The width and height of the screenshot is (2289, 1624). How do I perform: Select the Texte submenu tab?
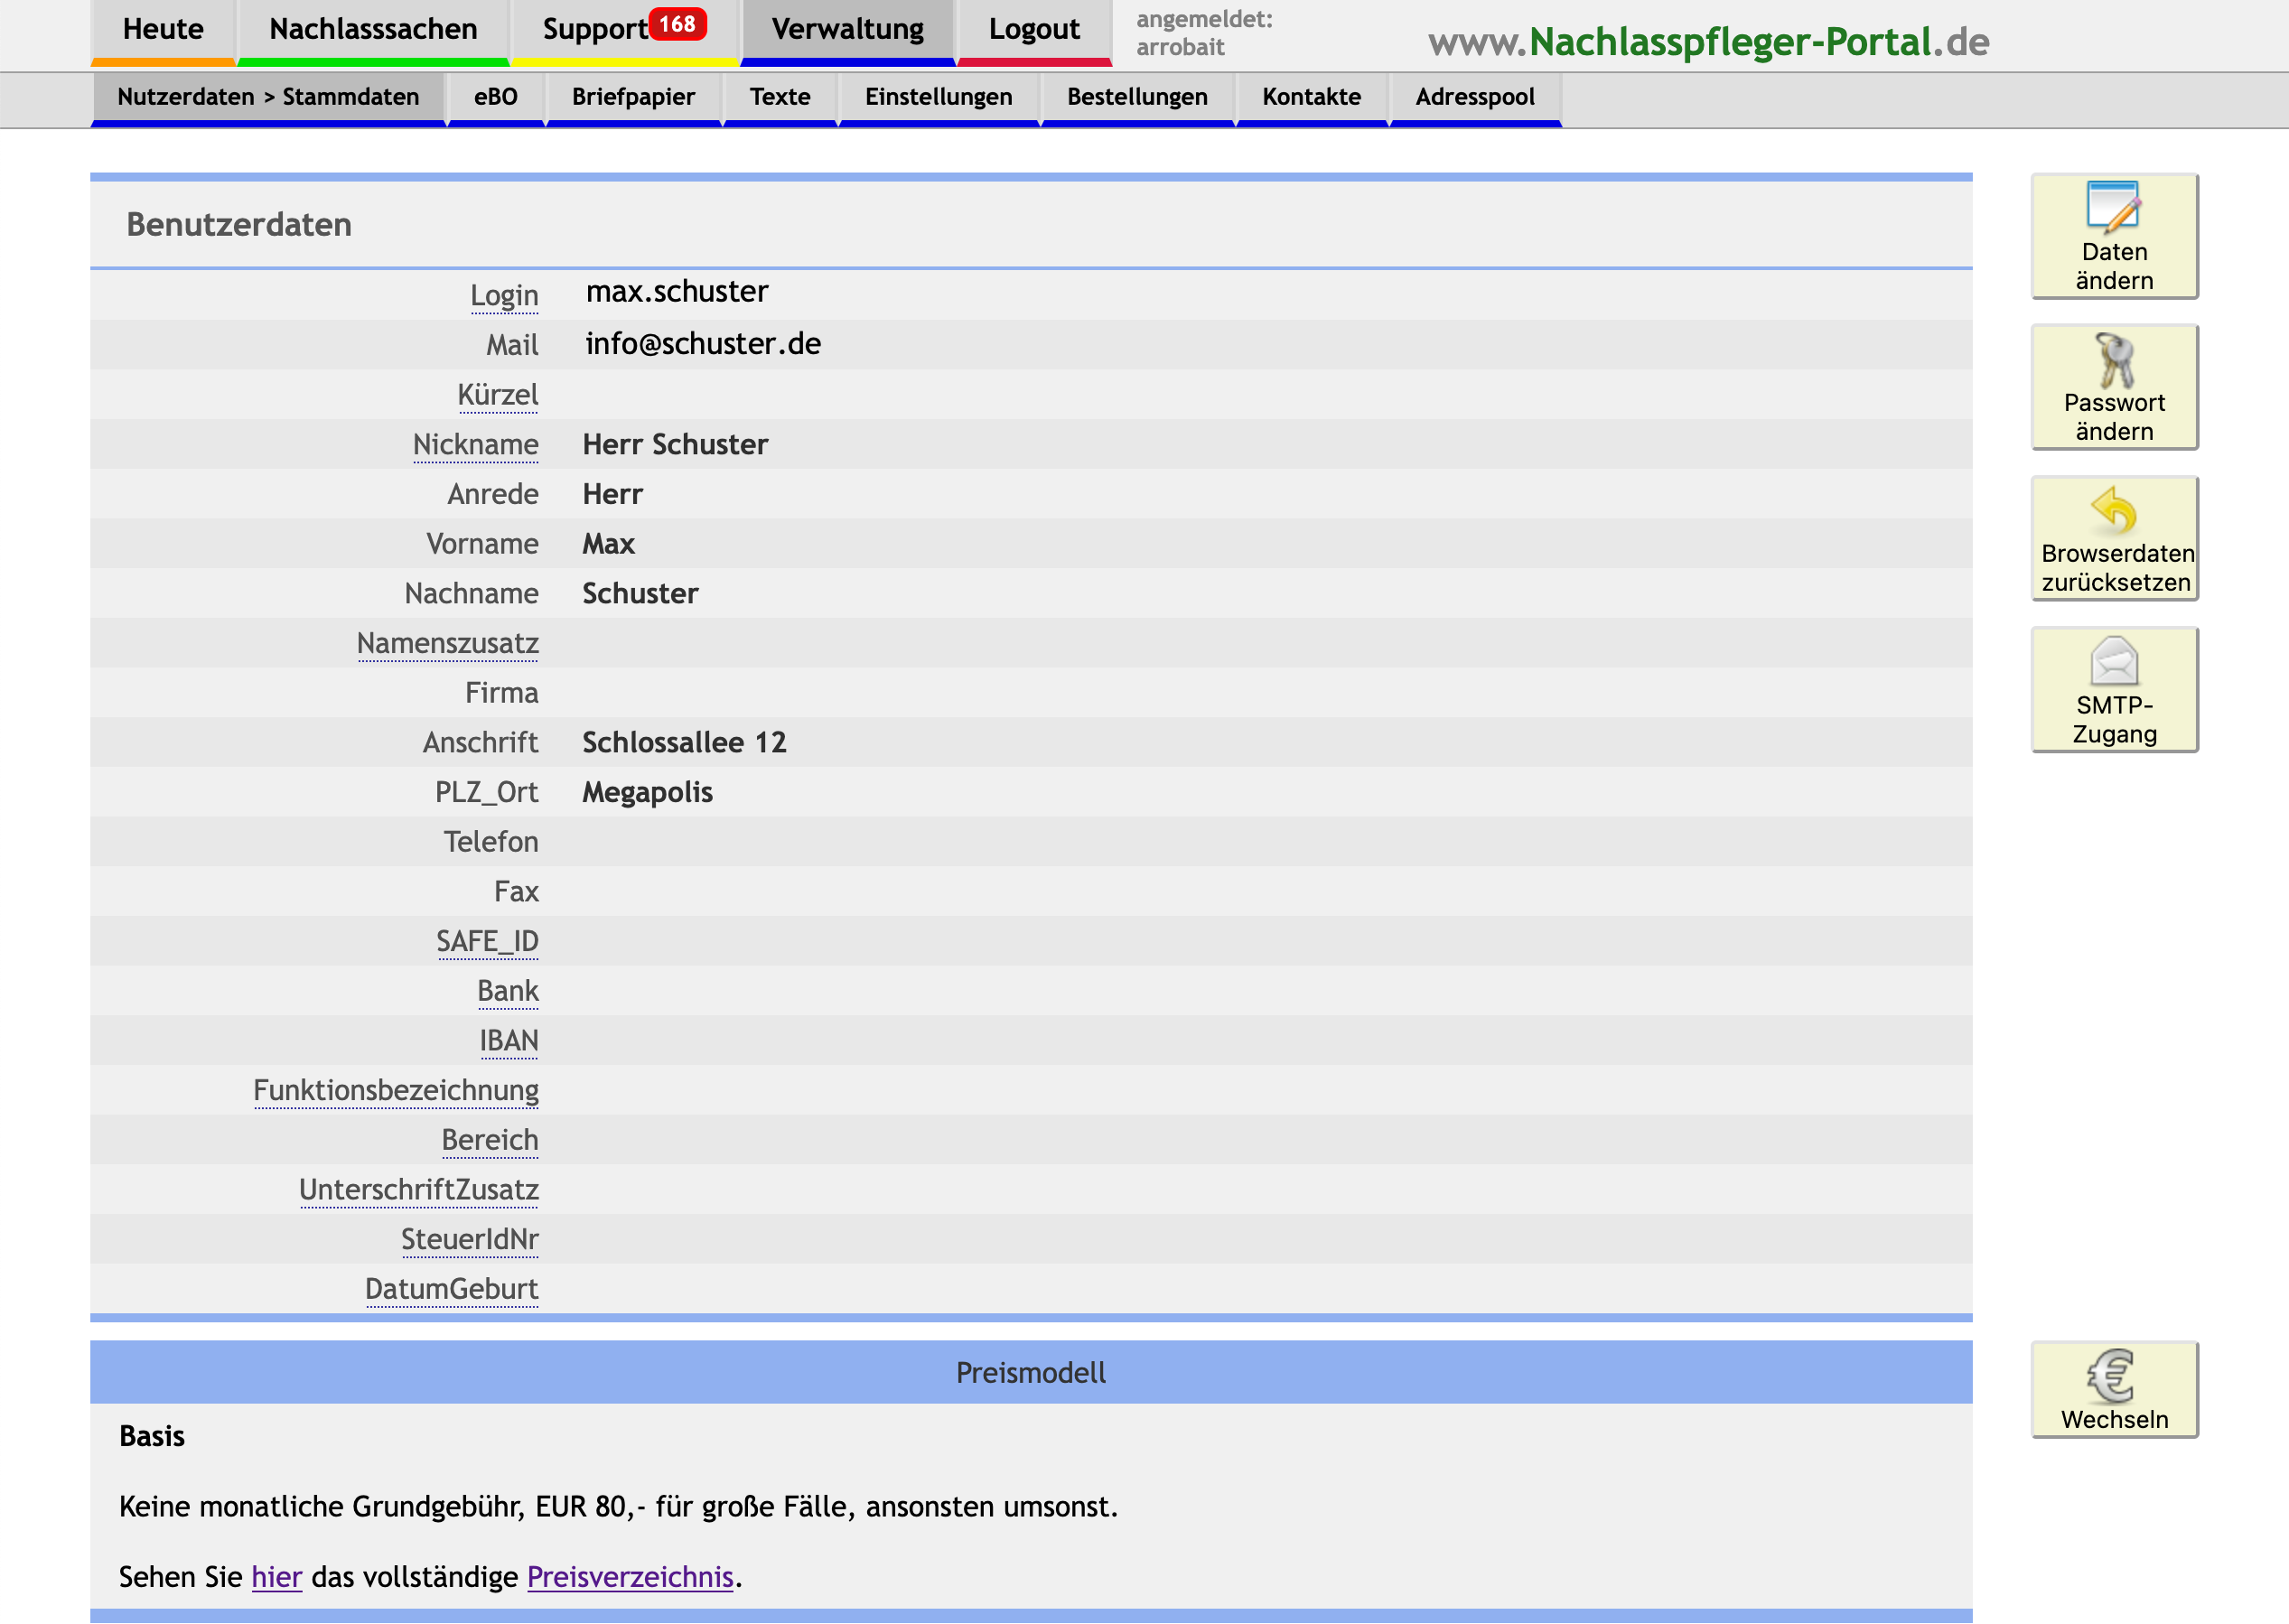click(779, 97)
